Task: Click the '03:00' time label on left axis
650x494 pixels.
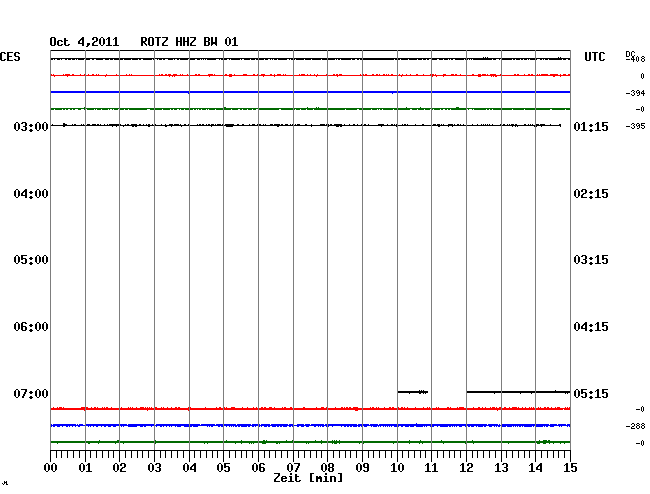Action: pyautogui.click(x=31, y=126)
